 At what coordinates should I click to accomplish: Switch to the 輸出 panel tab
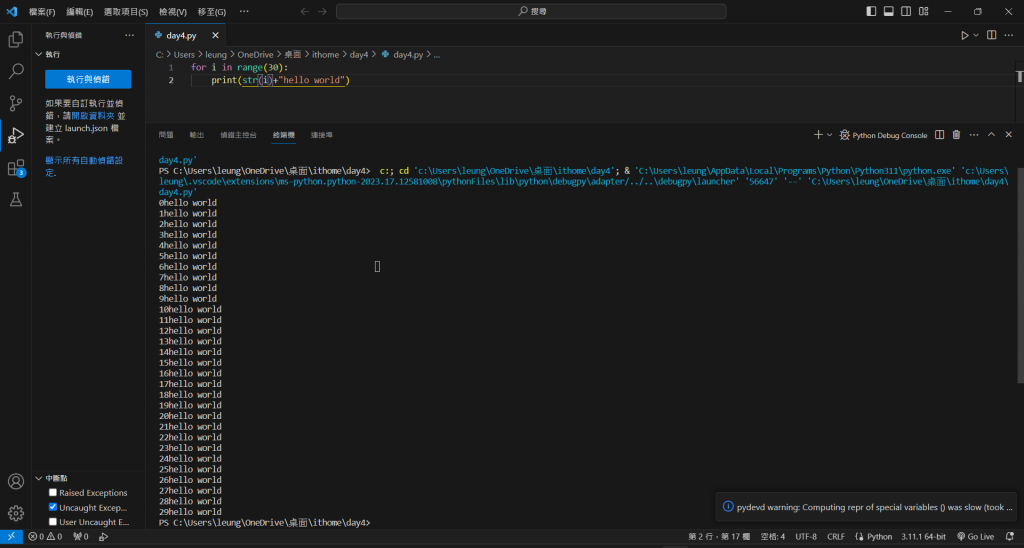click(x=197, y=135)
